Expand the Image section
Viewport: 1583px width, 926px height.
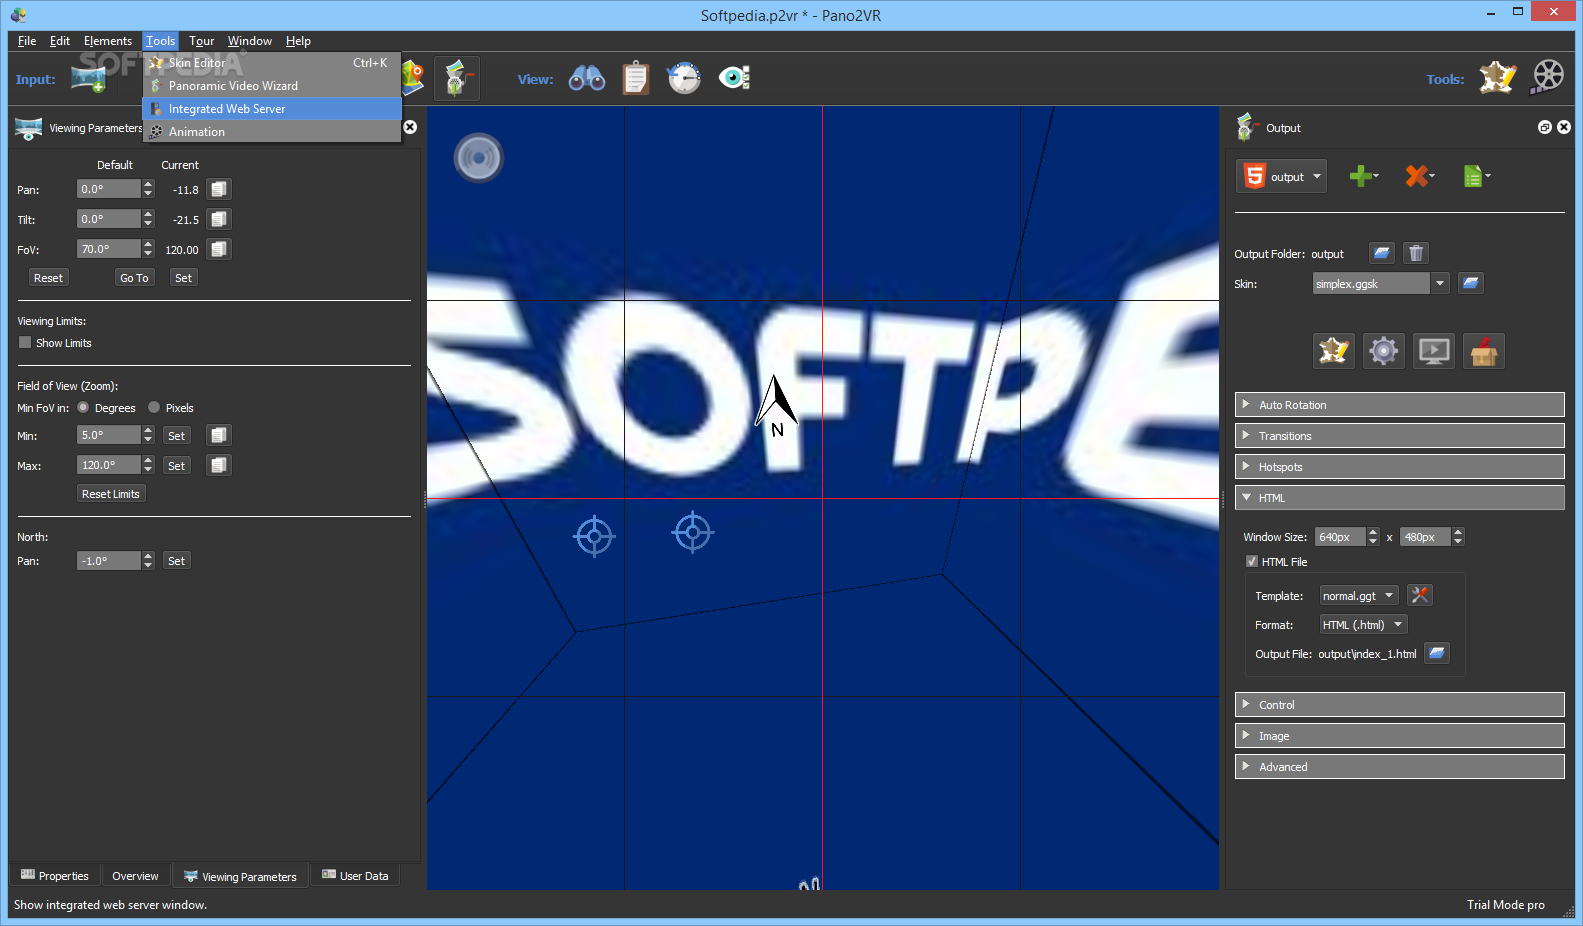(x=1399, y=735)
